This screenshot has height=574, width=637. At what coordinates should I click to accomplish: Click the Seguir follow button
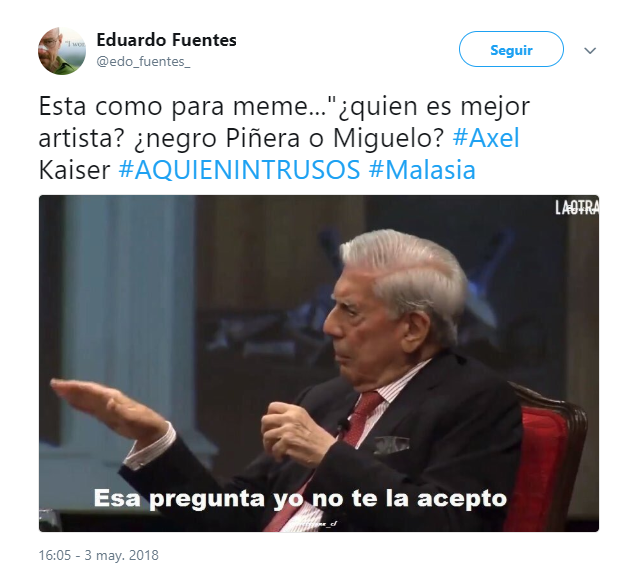coord(511,49)
